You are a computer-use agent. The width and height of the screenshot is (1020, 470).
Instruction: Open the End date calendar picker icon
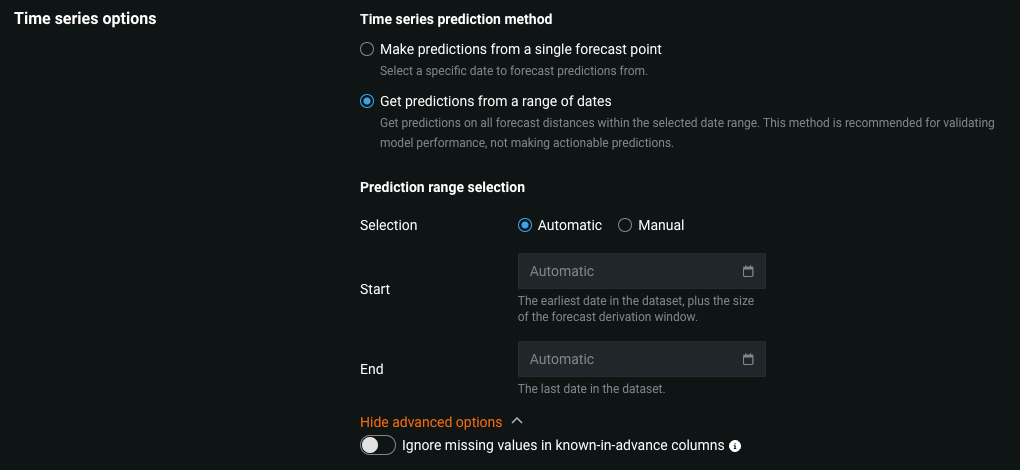point(748,359)
